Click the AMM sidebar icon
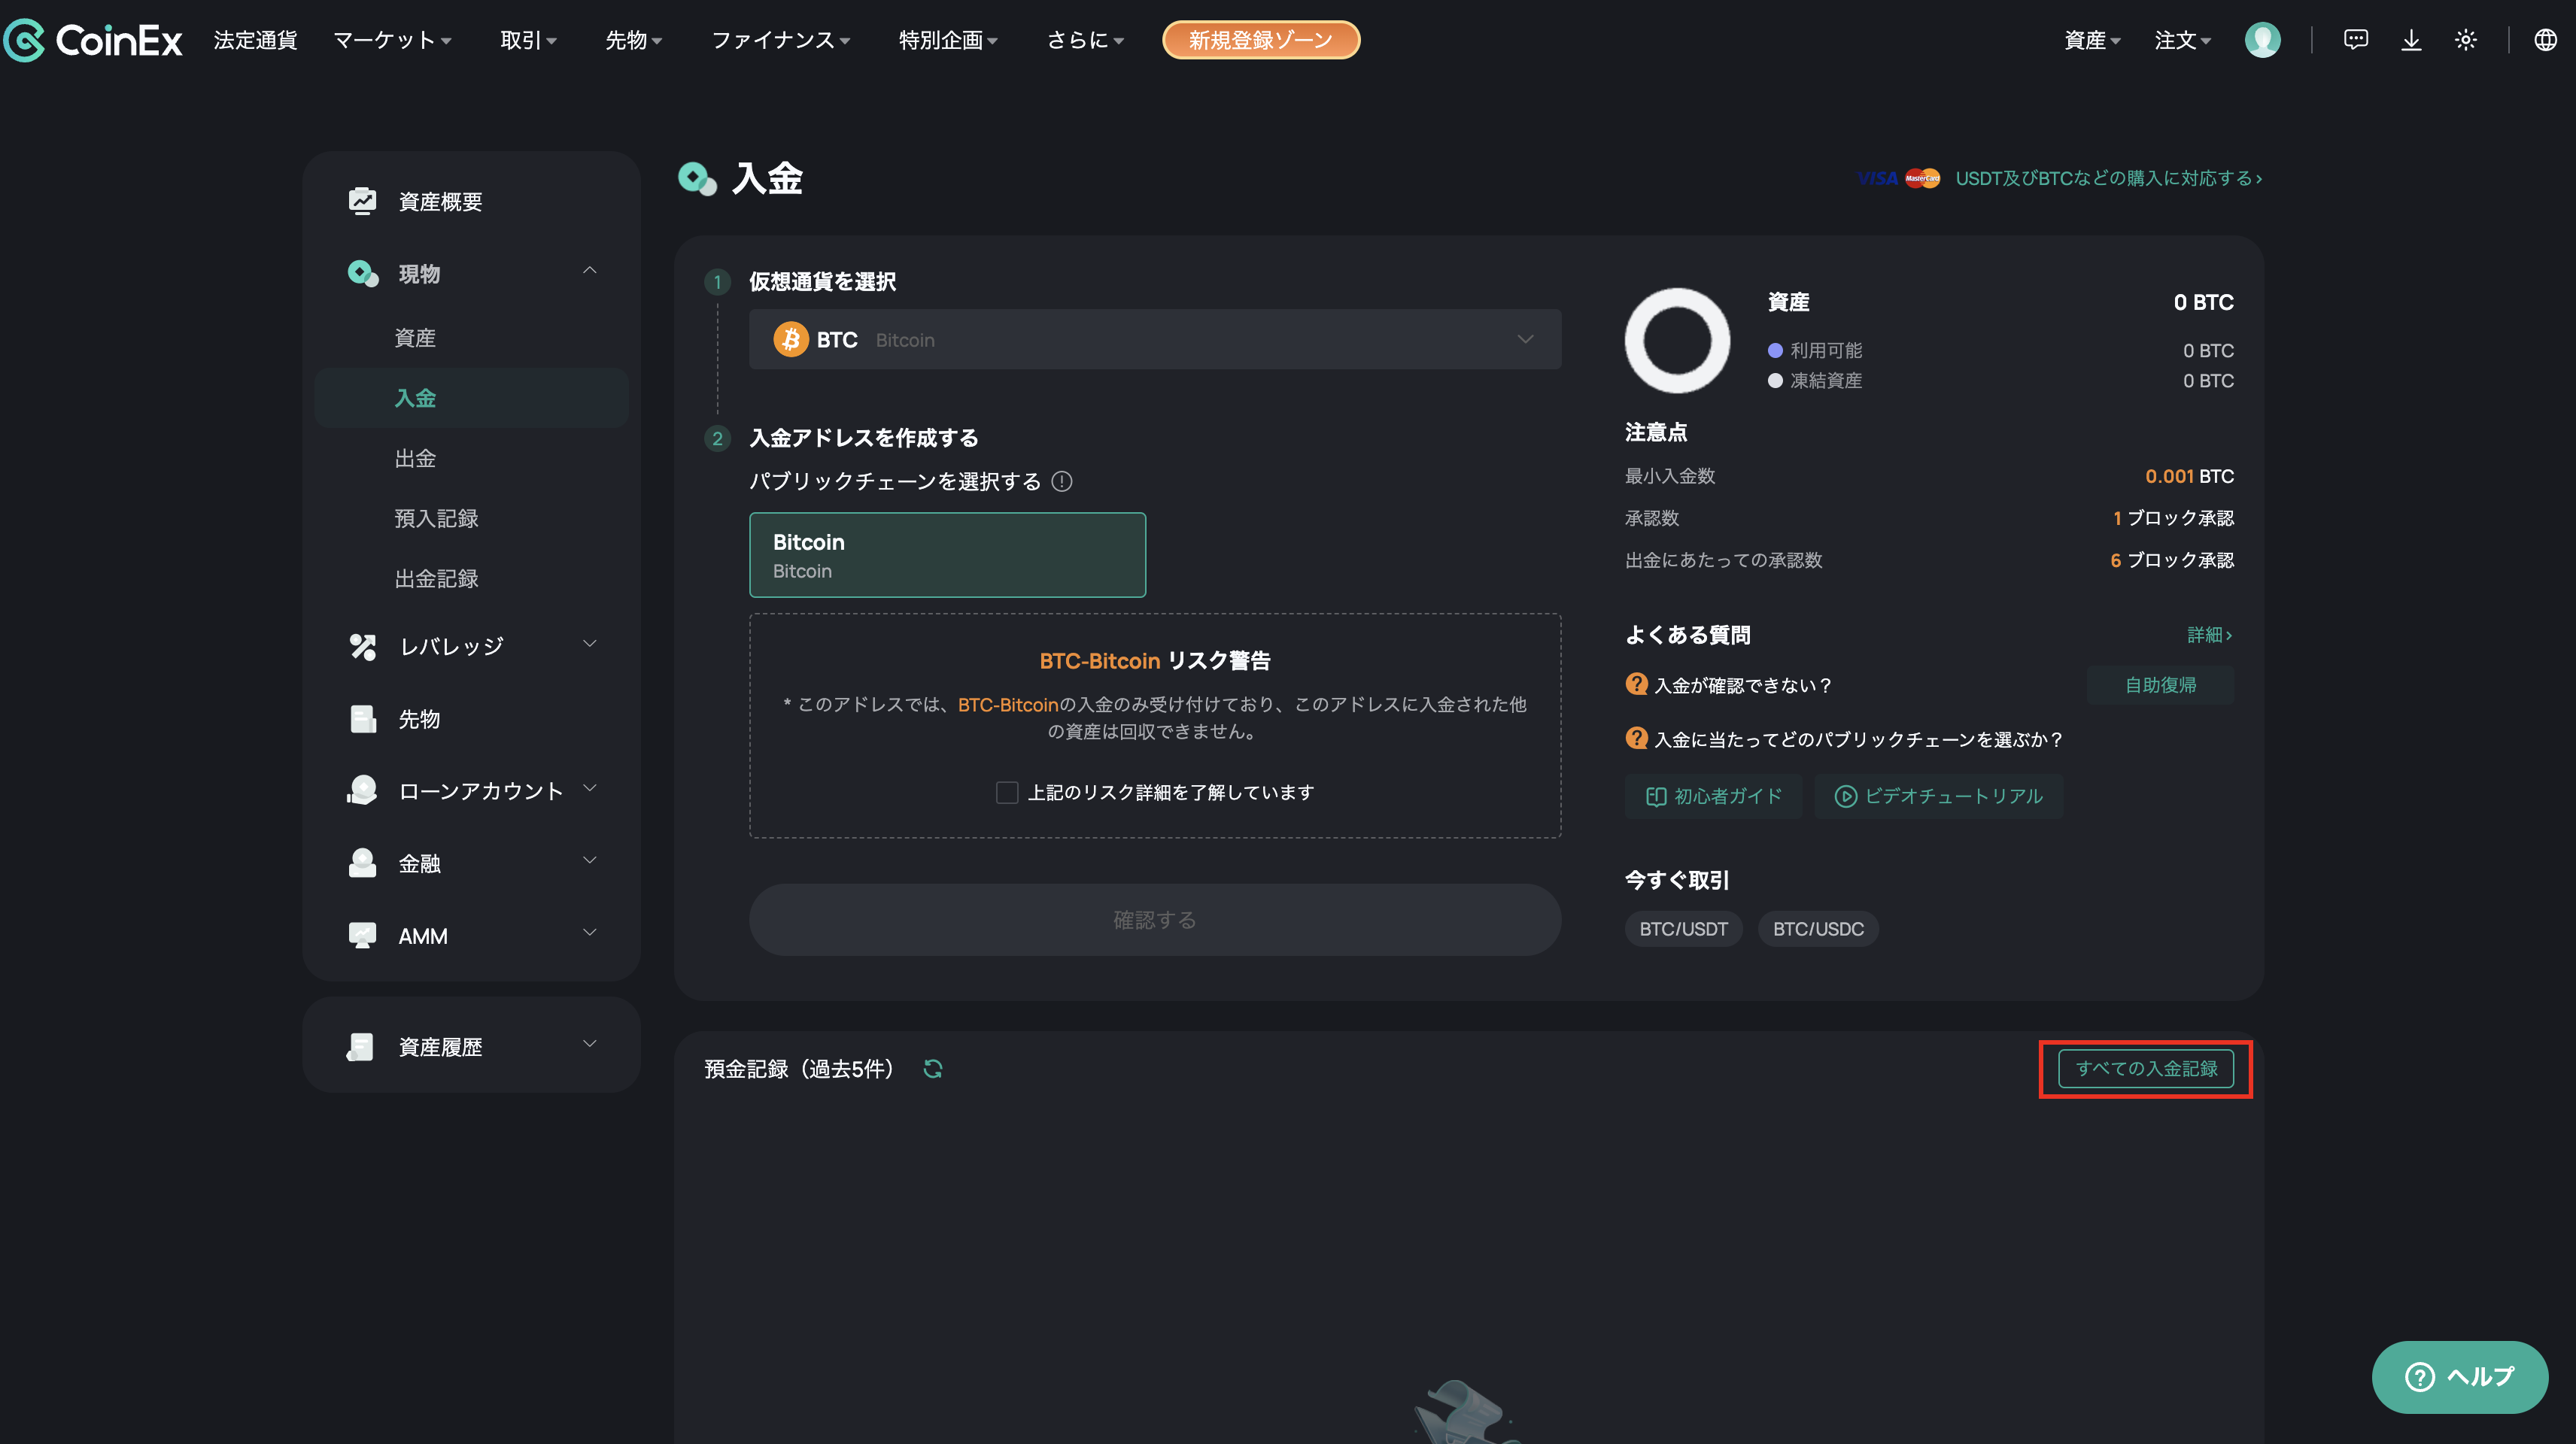The height and width of the screenshot is (1444, 2576). pos(362,935)
